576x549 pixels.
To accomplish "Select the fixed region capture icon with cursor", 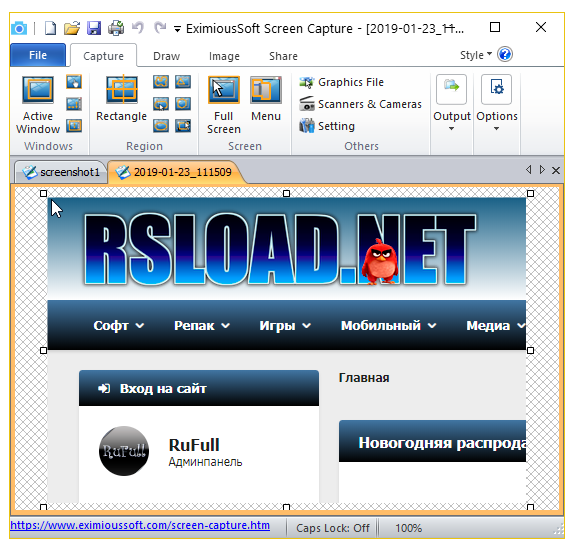I will (x=183, y=126).
